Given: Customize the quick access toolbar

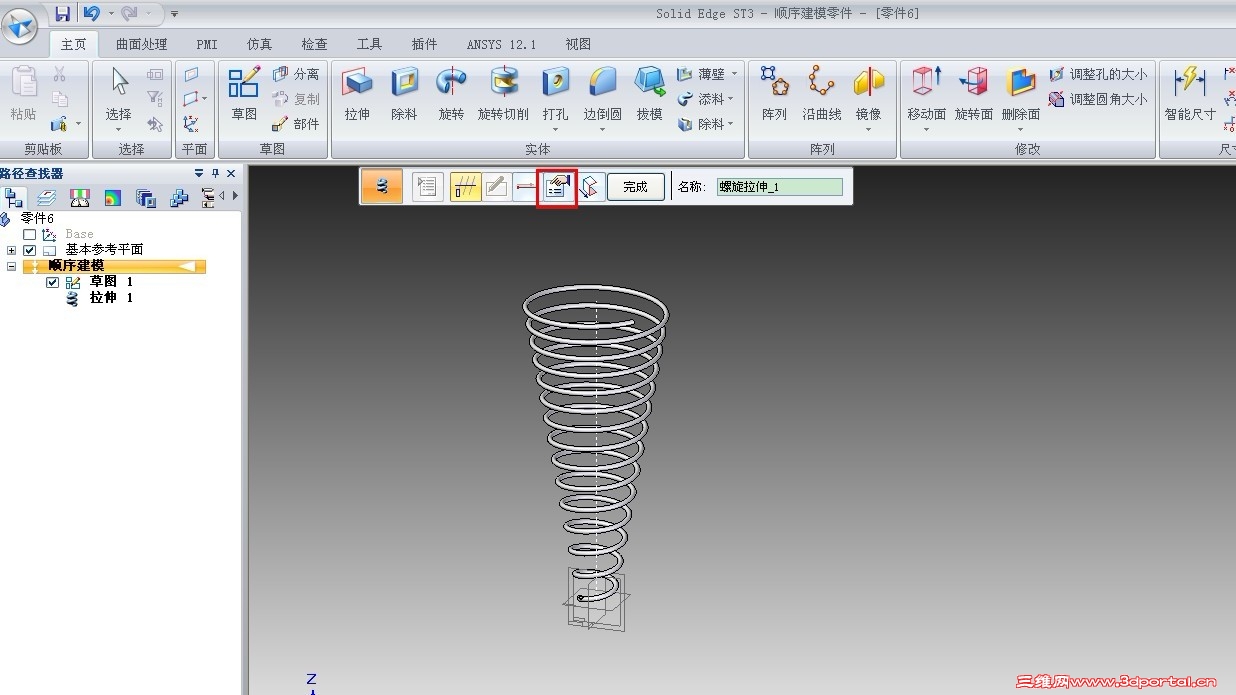Looking at the screenshot, I should [x=175, y=13].
